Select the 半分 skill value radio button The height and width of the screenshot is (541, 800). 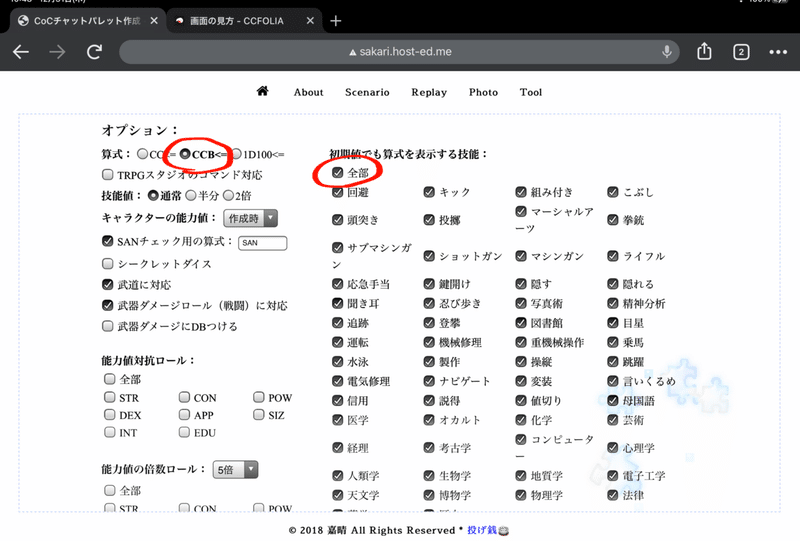coord(190,195)
